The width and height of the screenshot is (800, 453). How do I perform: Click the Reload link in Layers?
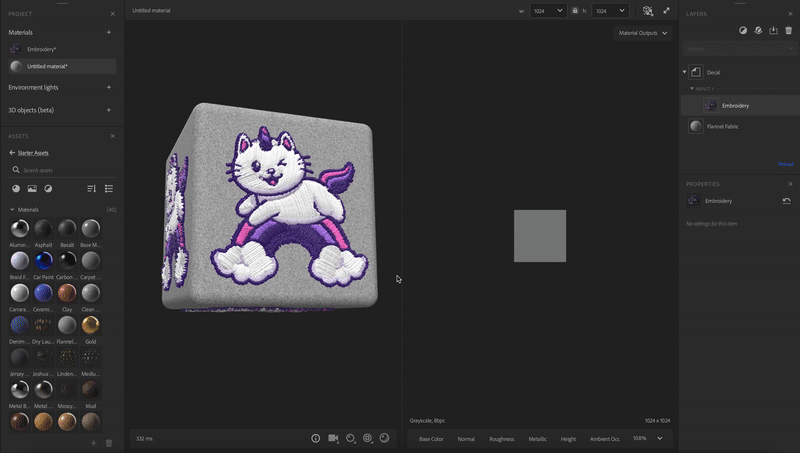tap(786, 164)
